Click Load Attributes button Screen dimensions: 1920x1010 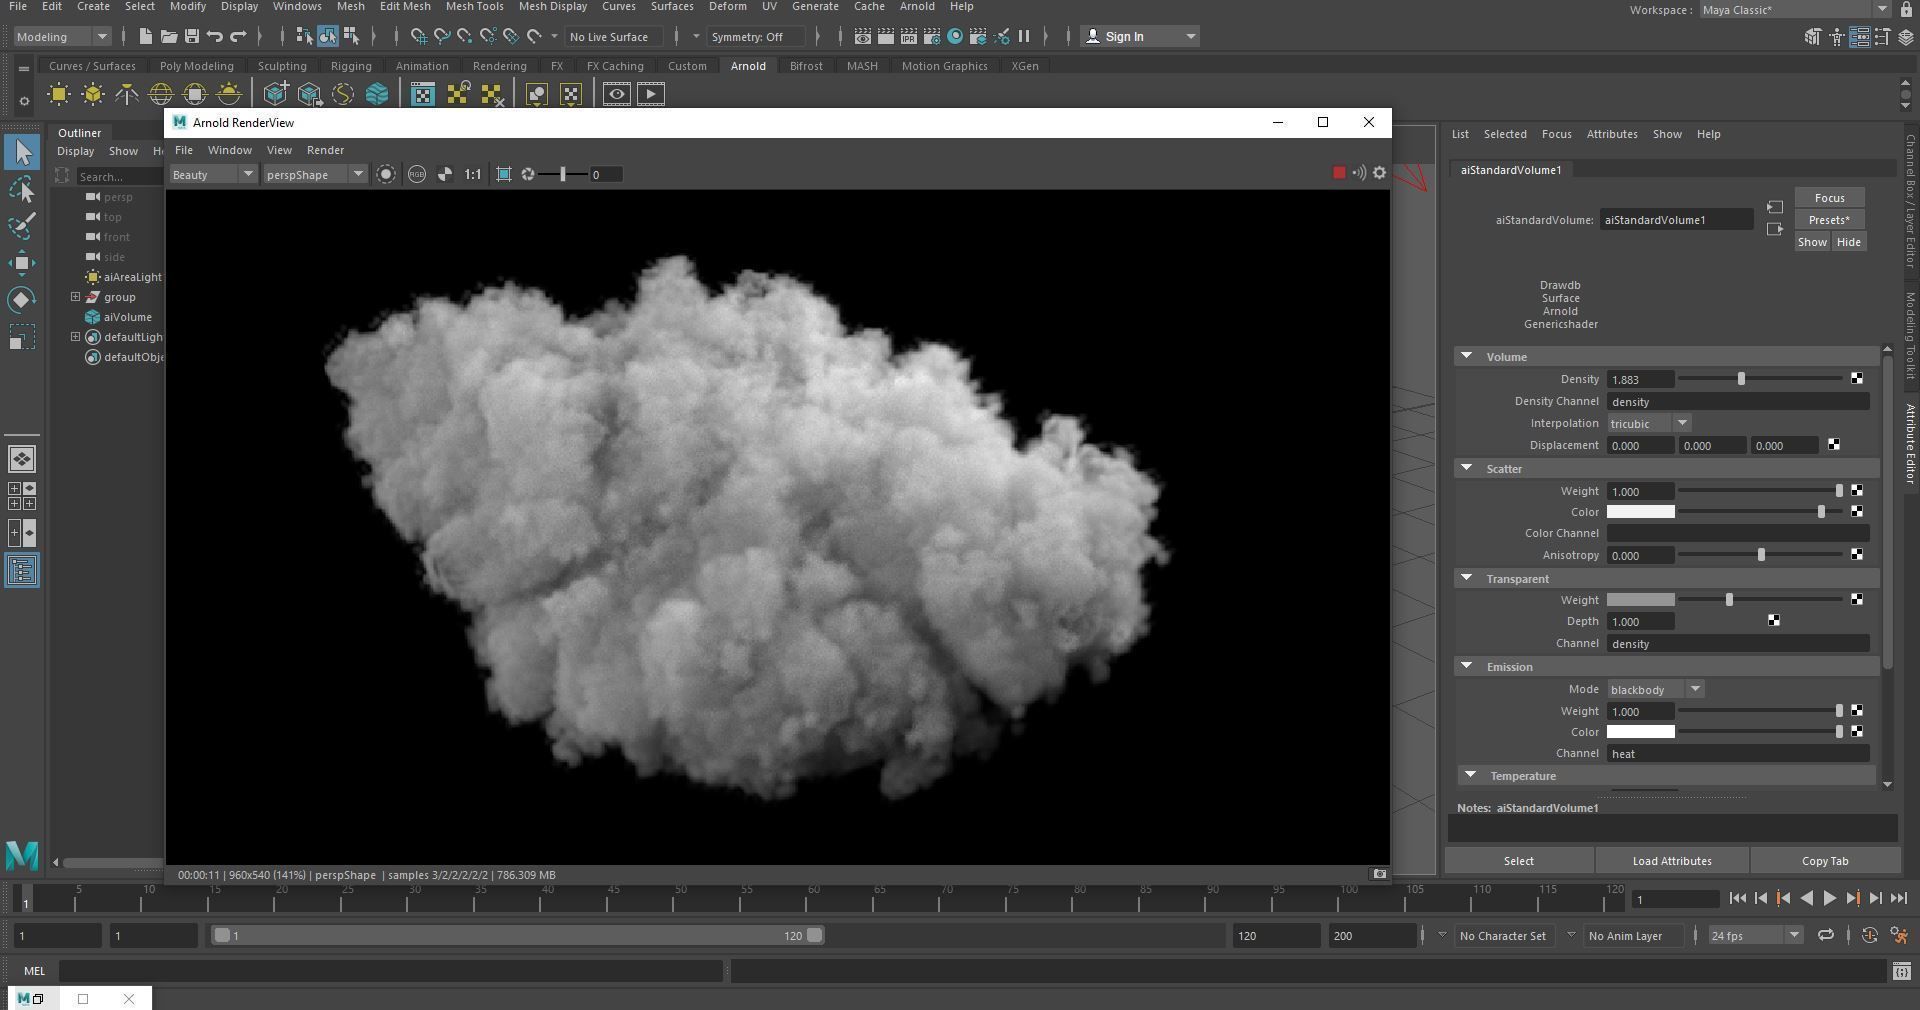pos(1672,861)
